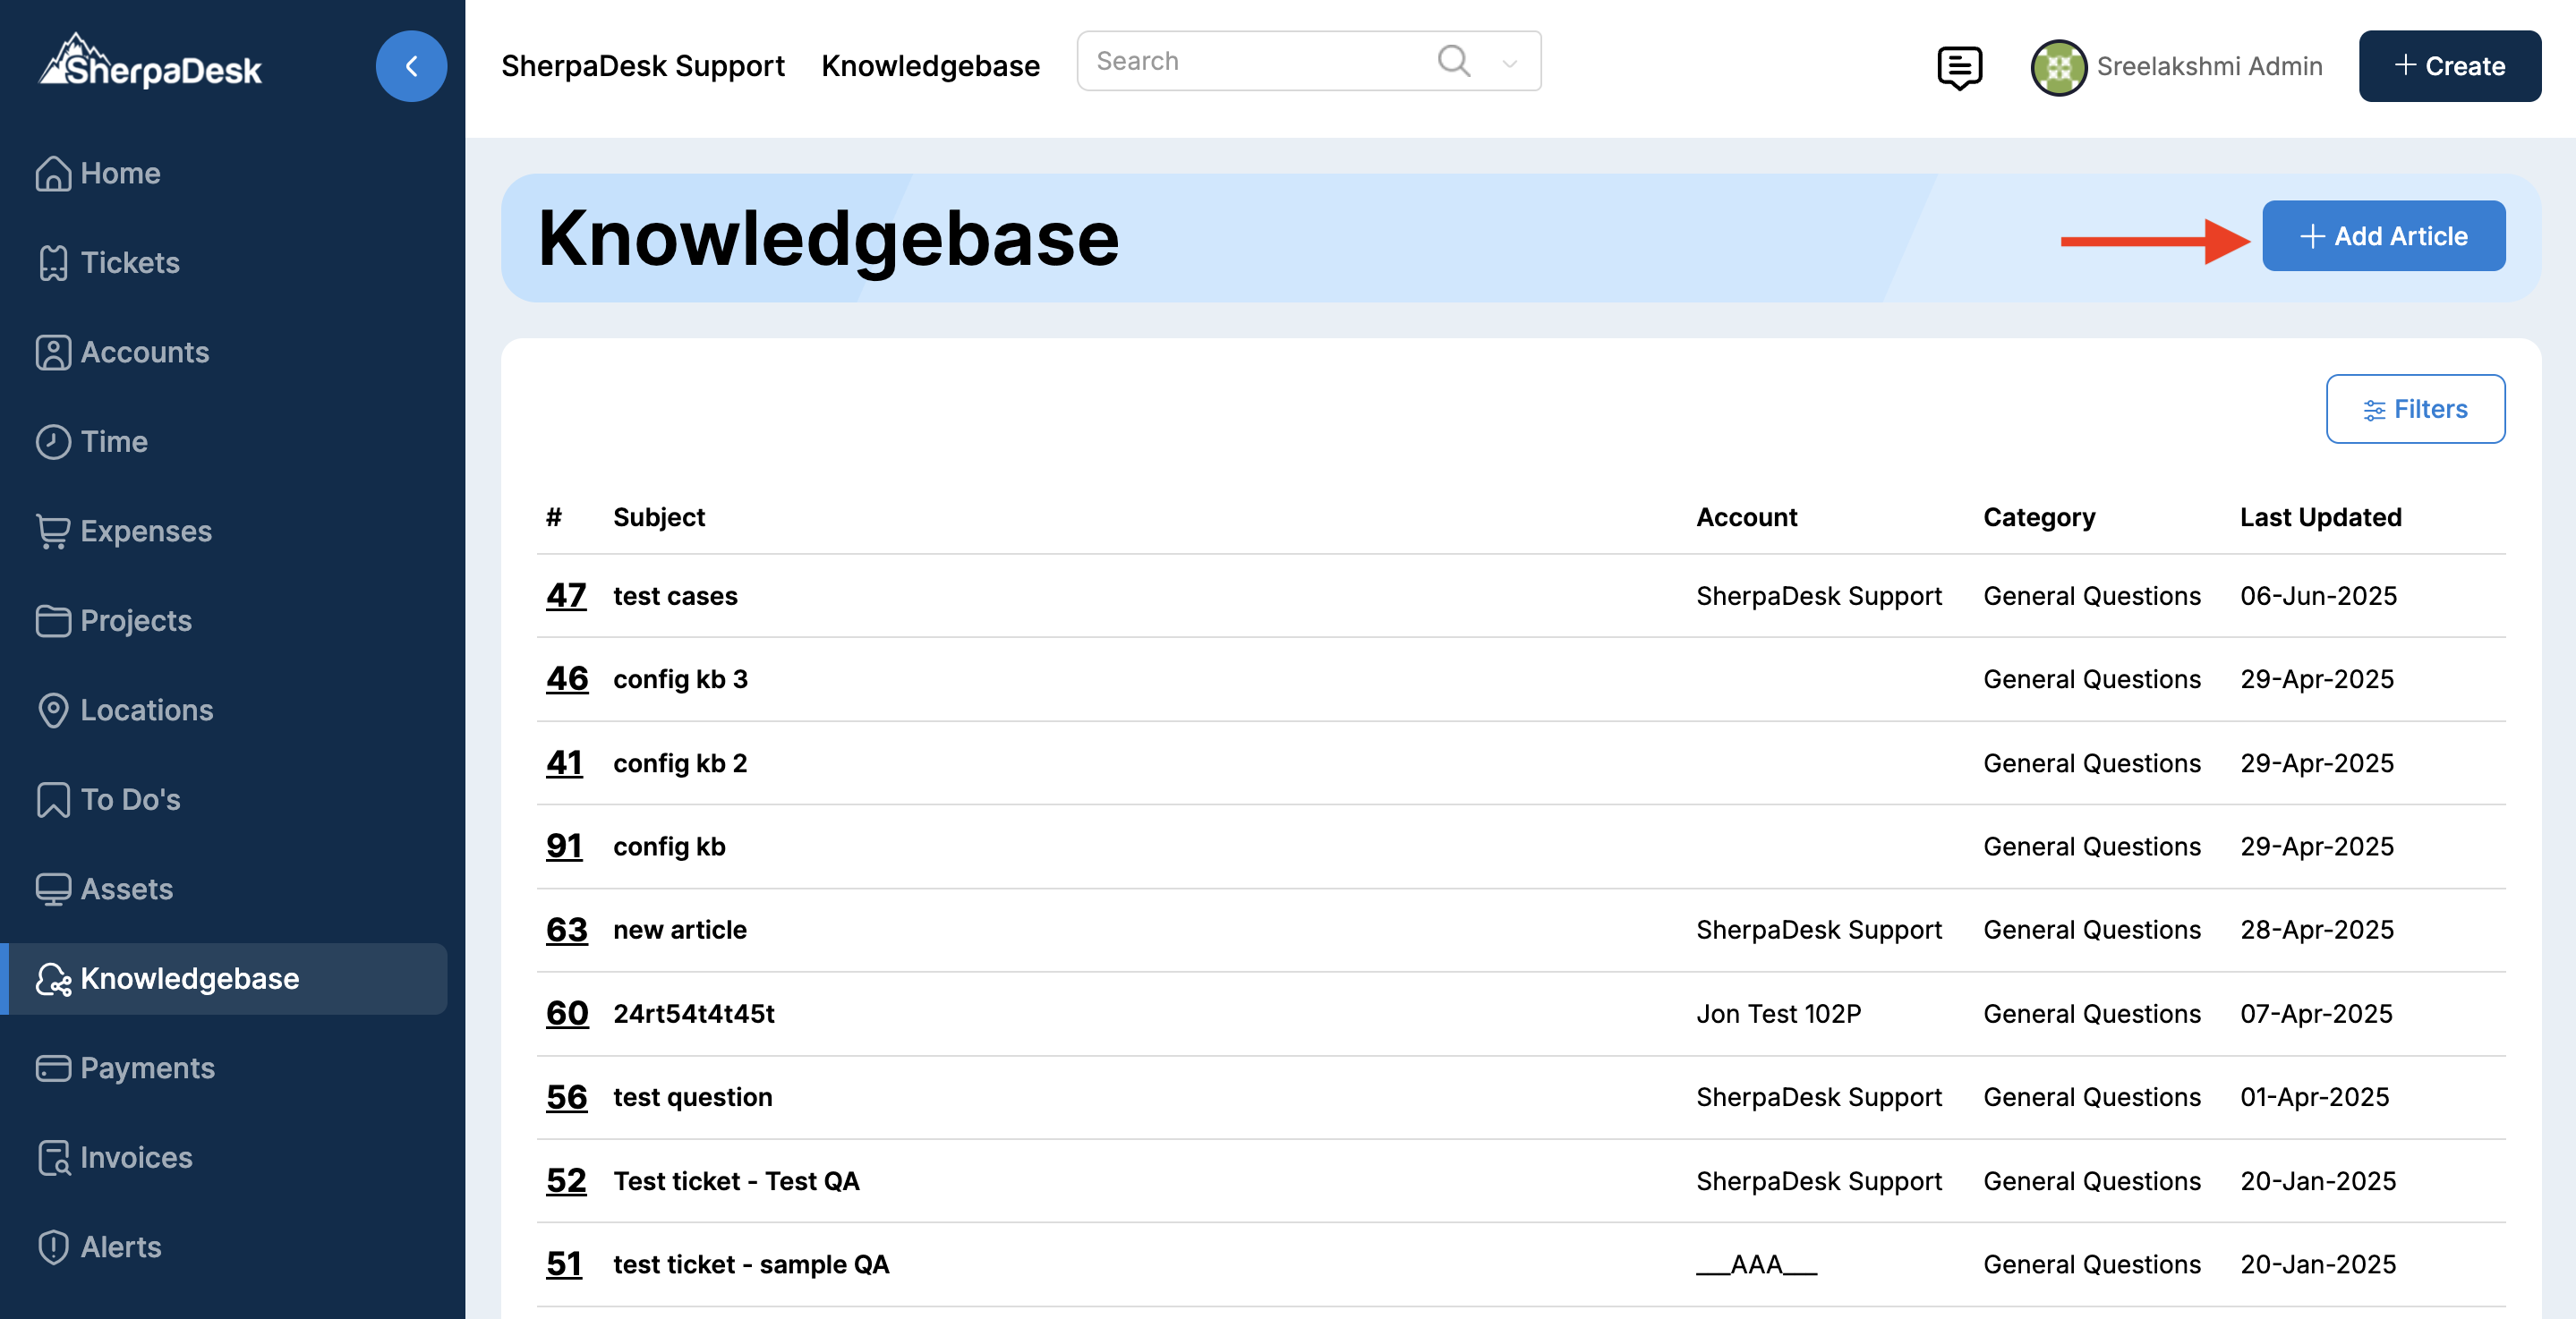
Task: Click the Tickets icon in sidebar
Action: [x=53, y=263]
